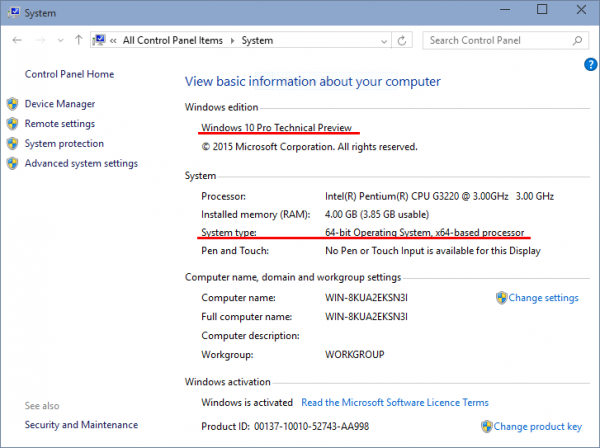Open Control Panel Home

[x=69, y=74]
